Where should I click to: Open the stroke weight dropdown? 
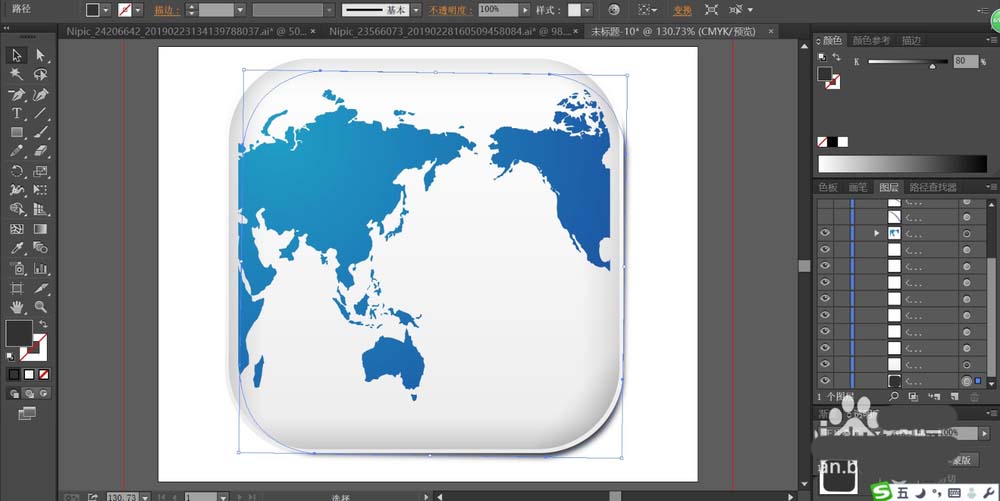pos(240,10)
